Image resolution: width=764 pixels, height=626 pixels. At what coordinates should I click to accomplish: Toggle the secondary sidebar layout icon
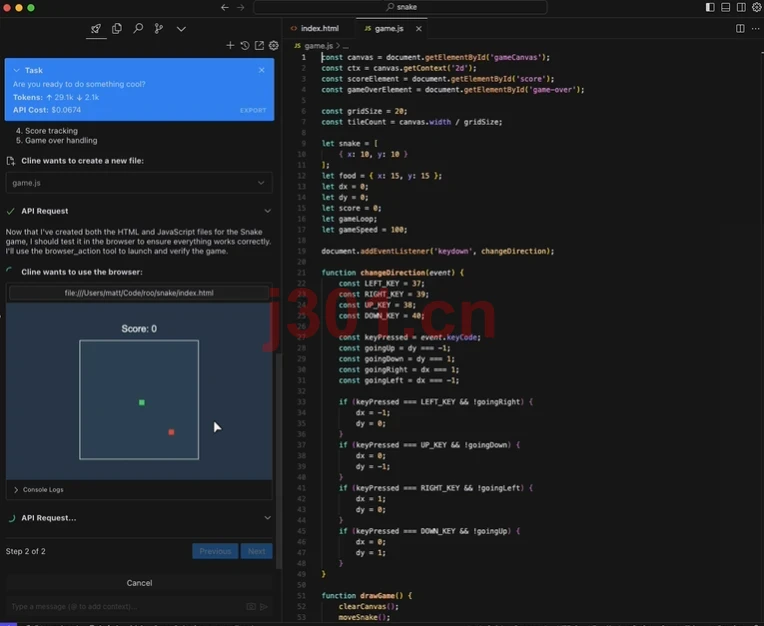click(x=741, y=7)
